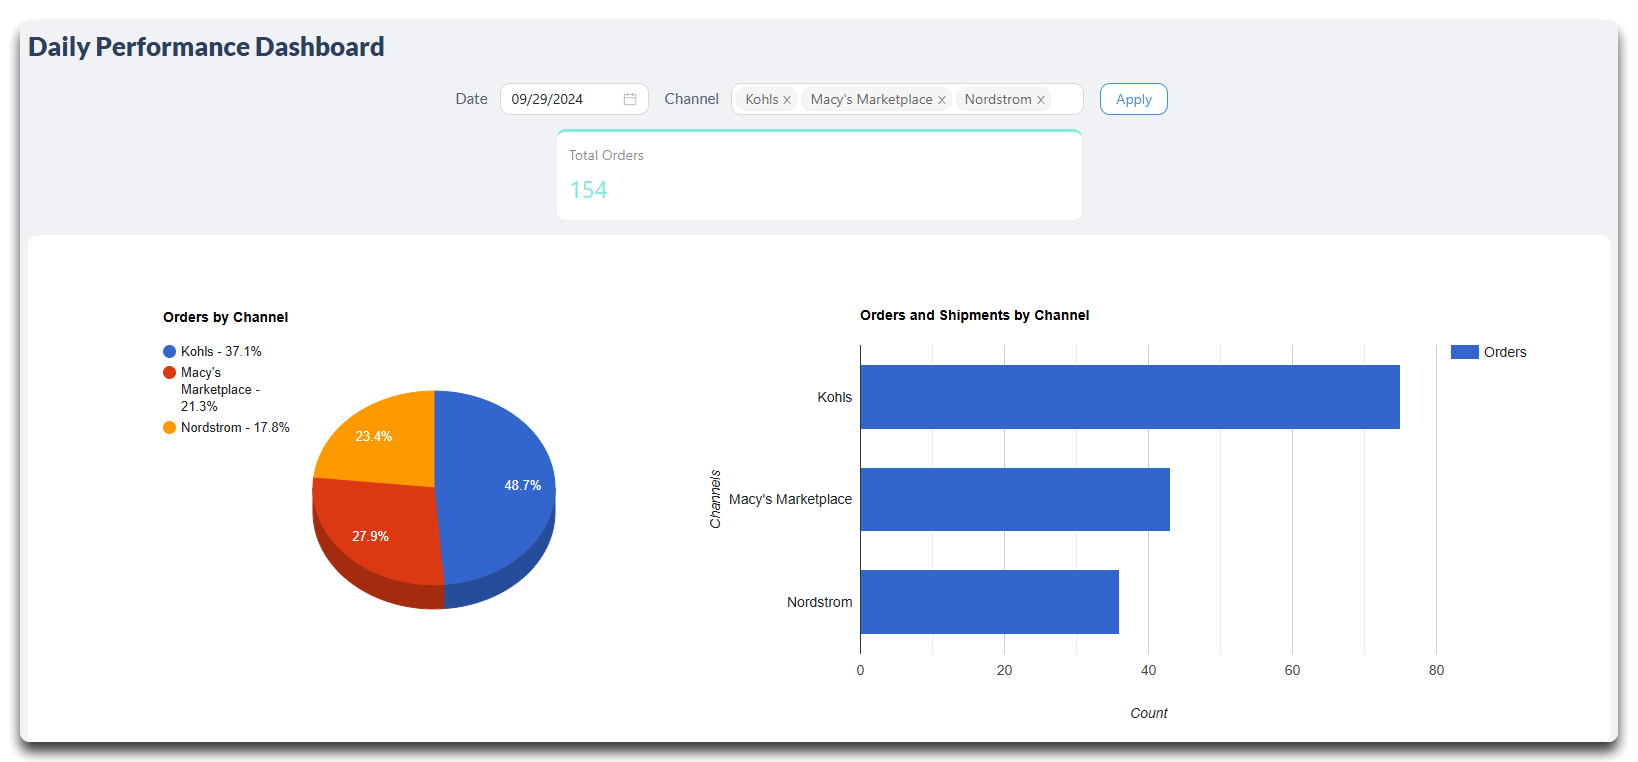Click the Date filter label
The width and height of the screenshot is (1638, 762).
[471, 99]
